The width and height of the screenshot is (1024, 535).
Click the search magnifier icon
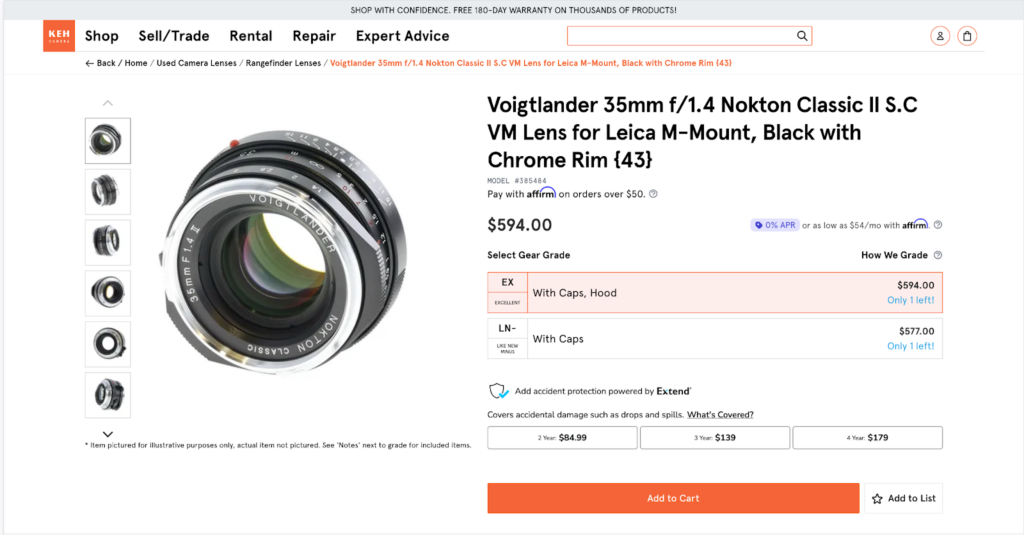coord(802,36)
